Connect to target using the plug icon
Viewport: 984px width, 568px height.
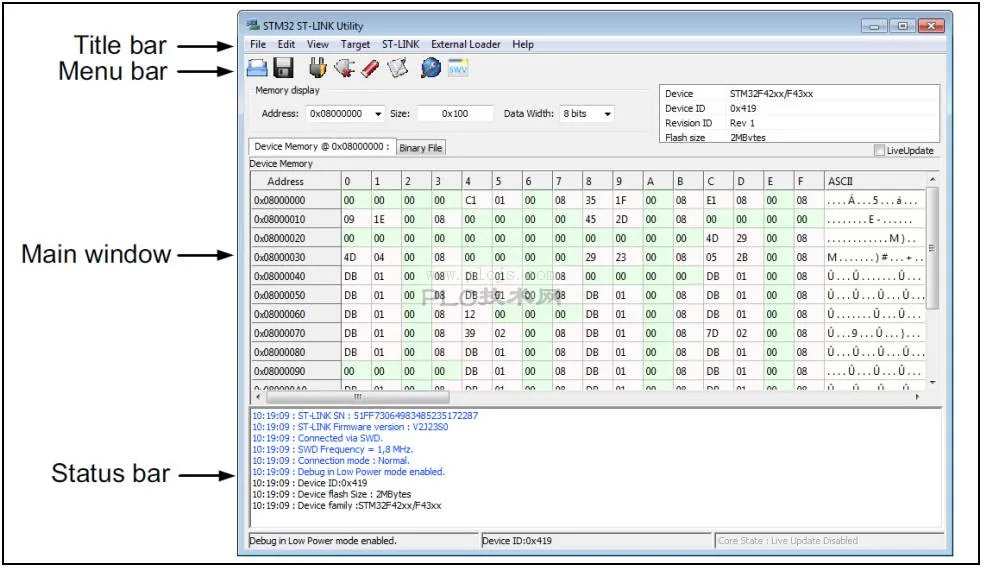318,68
